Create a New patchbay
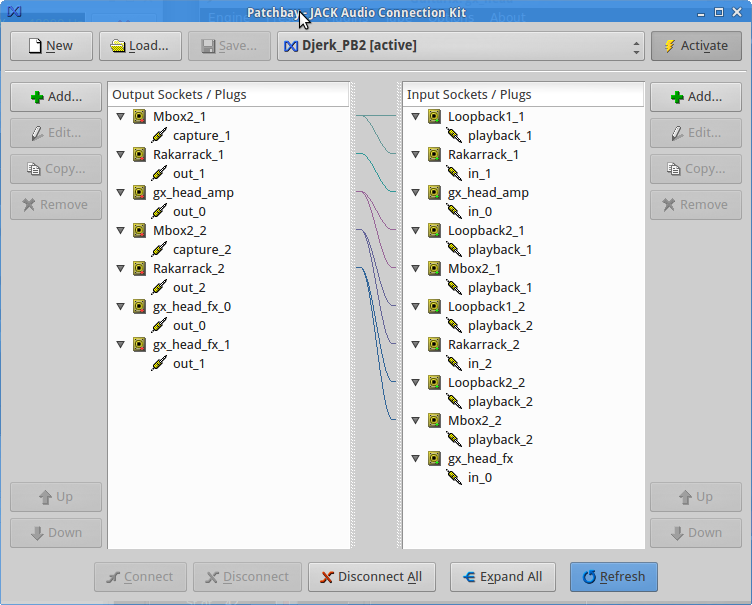The height and width of the screenshot is (605, 752). (51, 46)
